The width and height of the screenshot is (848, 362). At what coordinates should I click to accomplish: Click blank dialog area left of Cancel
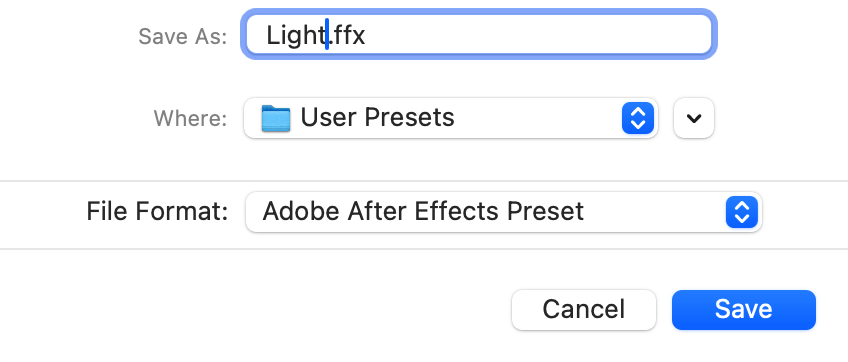(254, 310)
